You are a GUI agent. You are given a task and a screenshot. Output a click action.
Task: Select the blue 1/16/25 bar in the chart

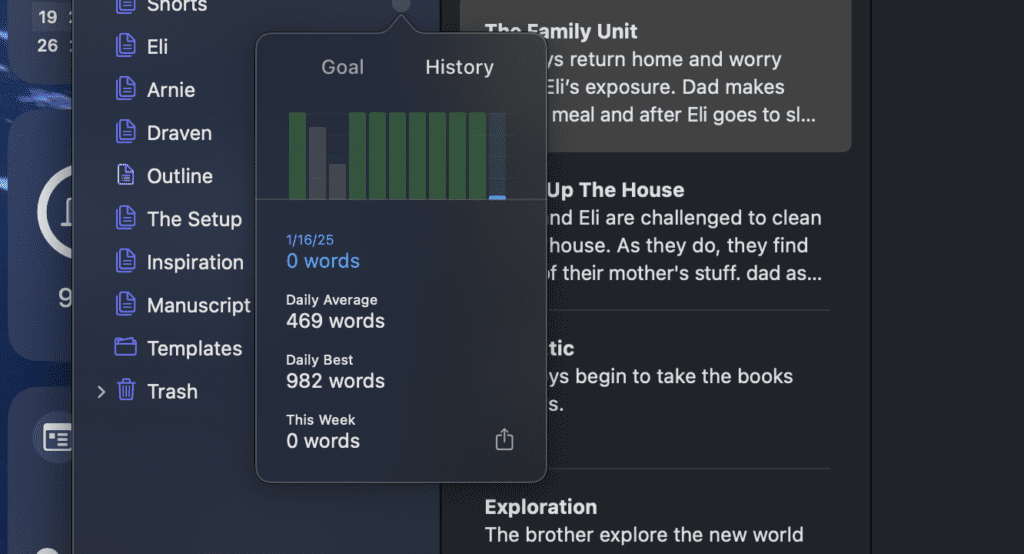coord(498,156)
